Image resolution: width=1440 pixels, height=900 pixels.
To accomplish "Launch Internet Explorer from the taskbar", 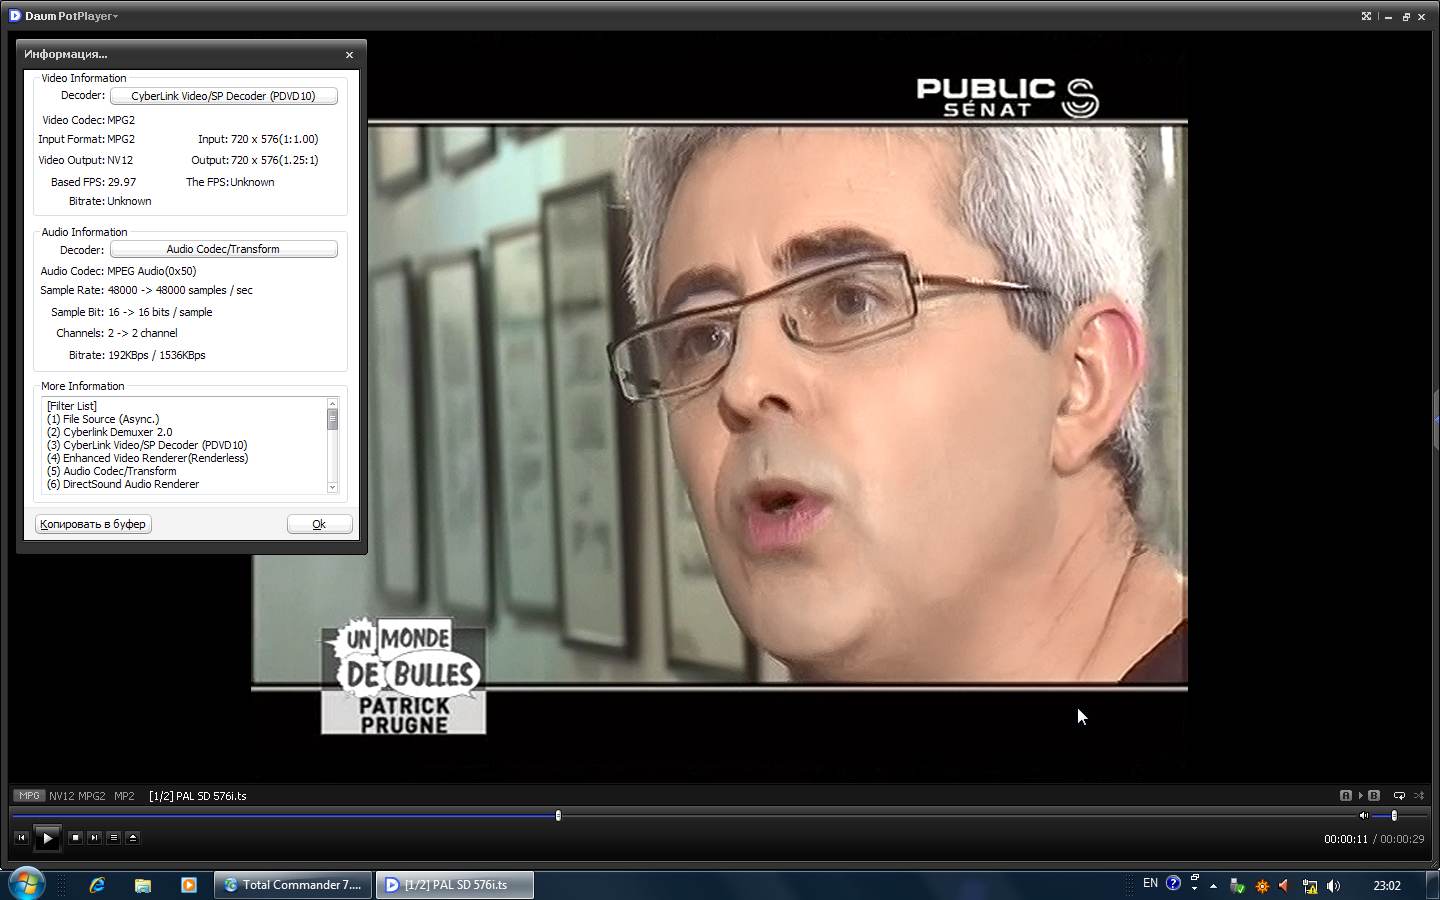I will tap(97, 885).
